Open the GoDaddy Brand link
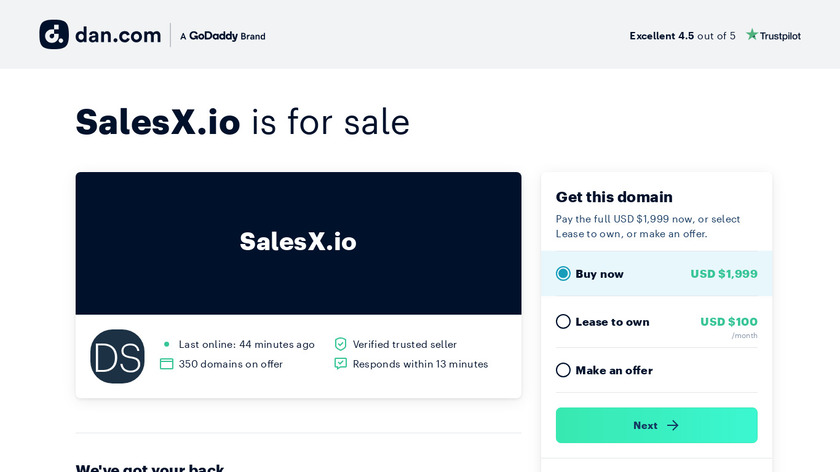840x472 pixels. click(222, 36)
